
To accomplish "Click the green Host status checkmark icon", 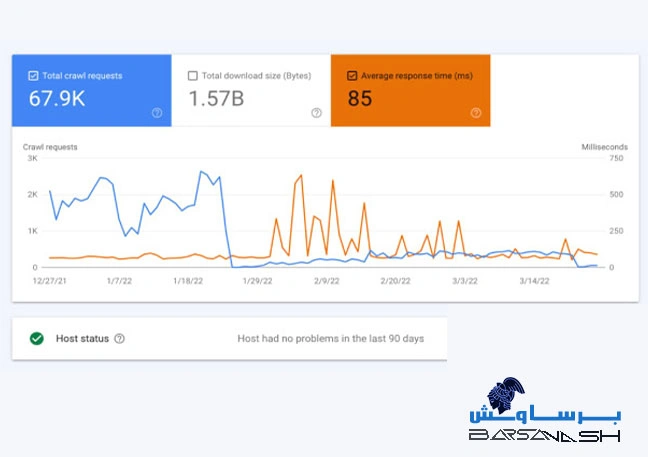I will click(x=37, y=339).
